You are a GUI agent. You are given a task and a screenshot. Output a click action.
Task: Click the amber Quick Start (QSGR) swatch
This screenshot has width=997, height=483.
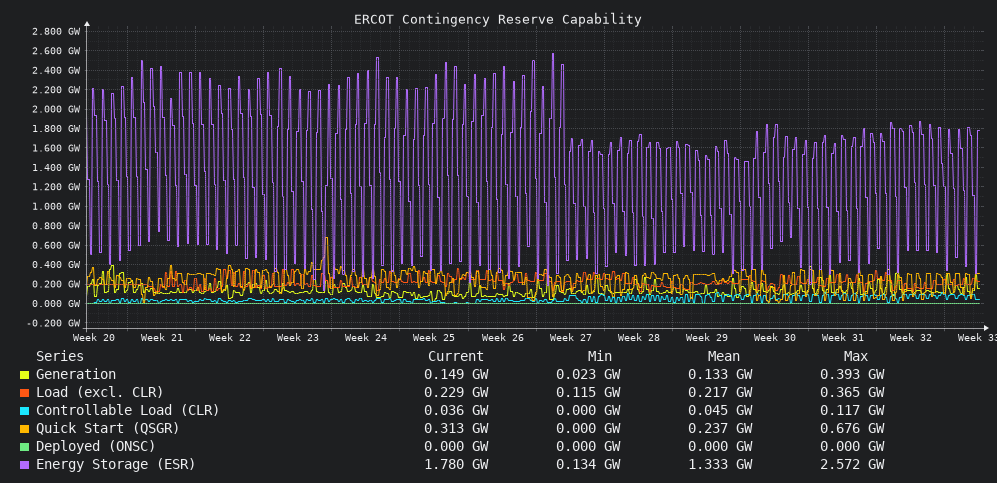click(x=24, y=429)
